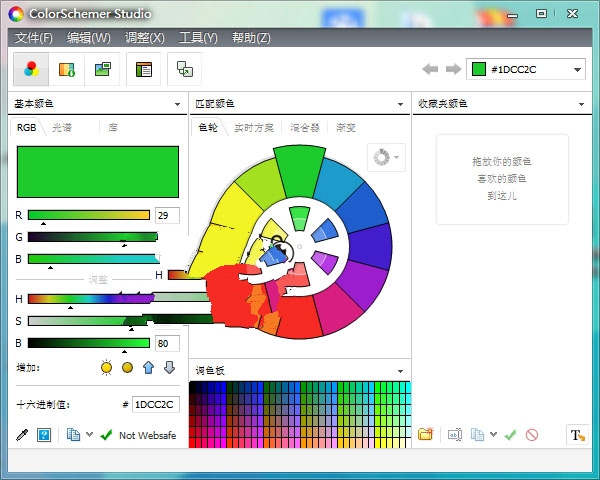Open the text contrast analyzer icon
This screenshot has height=480, width=600.
click(577, 435)
